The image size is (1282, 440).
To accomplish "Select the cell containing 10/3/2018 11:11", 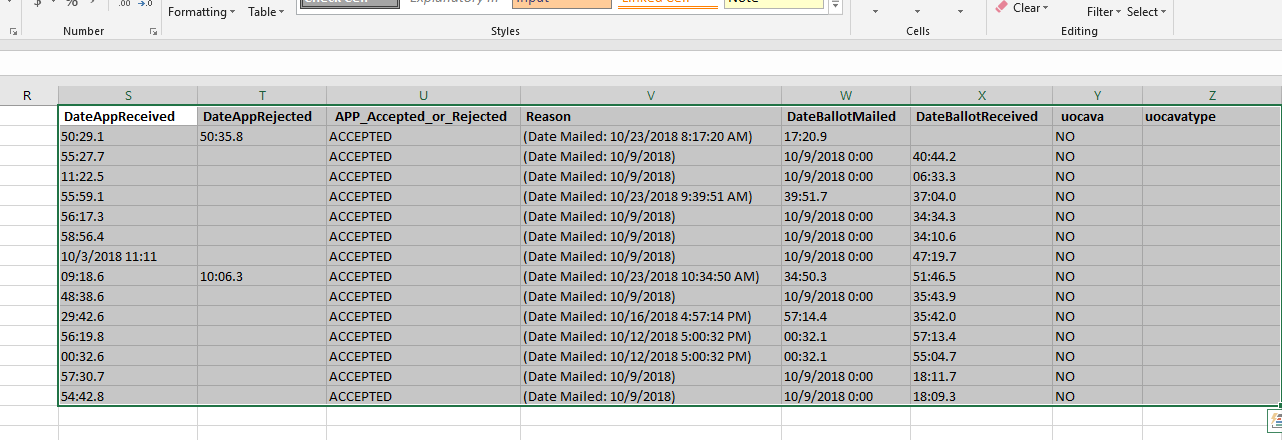I will tap(127, 256).
